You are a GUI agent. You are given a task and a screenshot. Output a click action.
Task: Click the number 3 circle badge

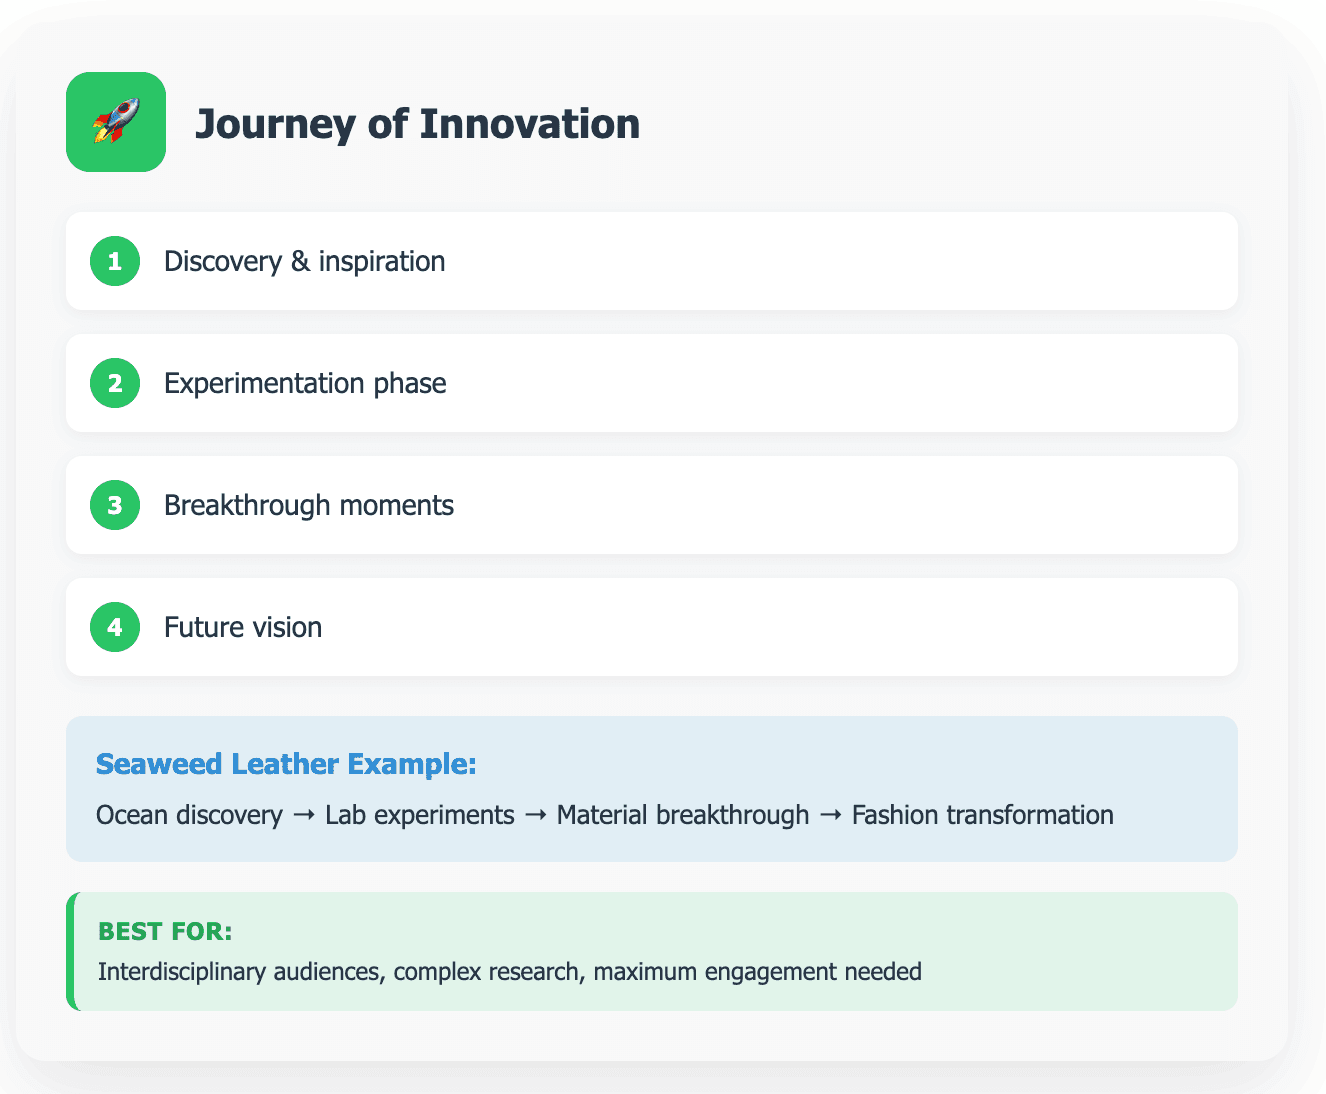(115, 505)
